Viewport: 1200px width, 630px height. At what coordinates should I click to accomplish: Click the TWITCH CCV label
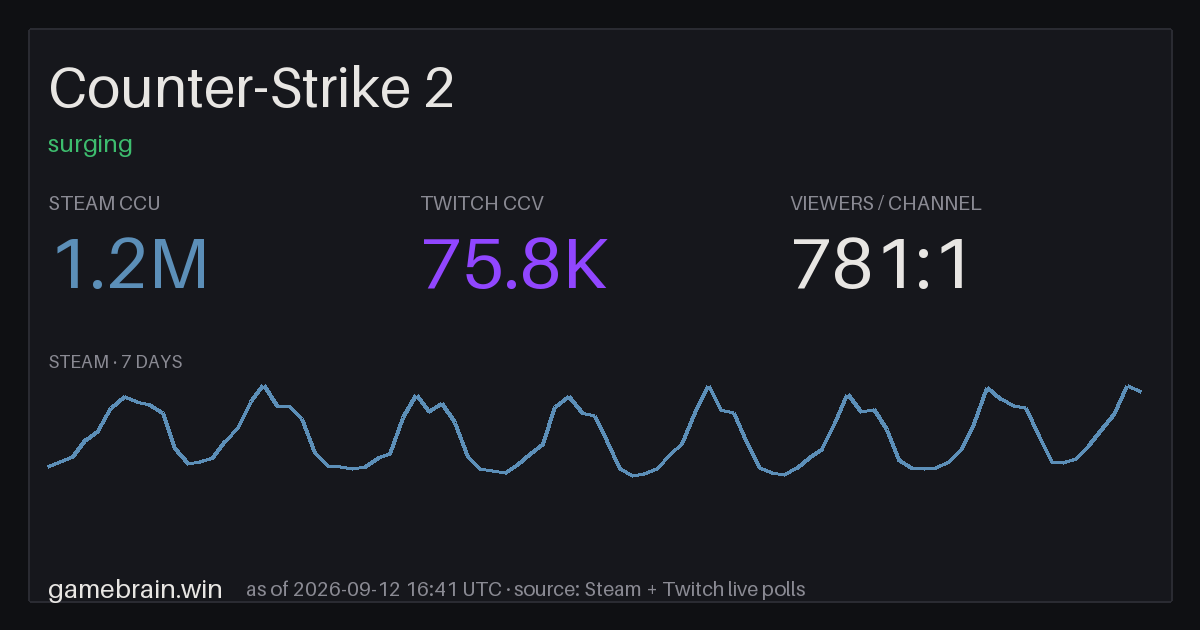coord(482,203)
